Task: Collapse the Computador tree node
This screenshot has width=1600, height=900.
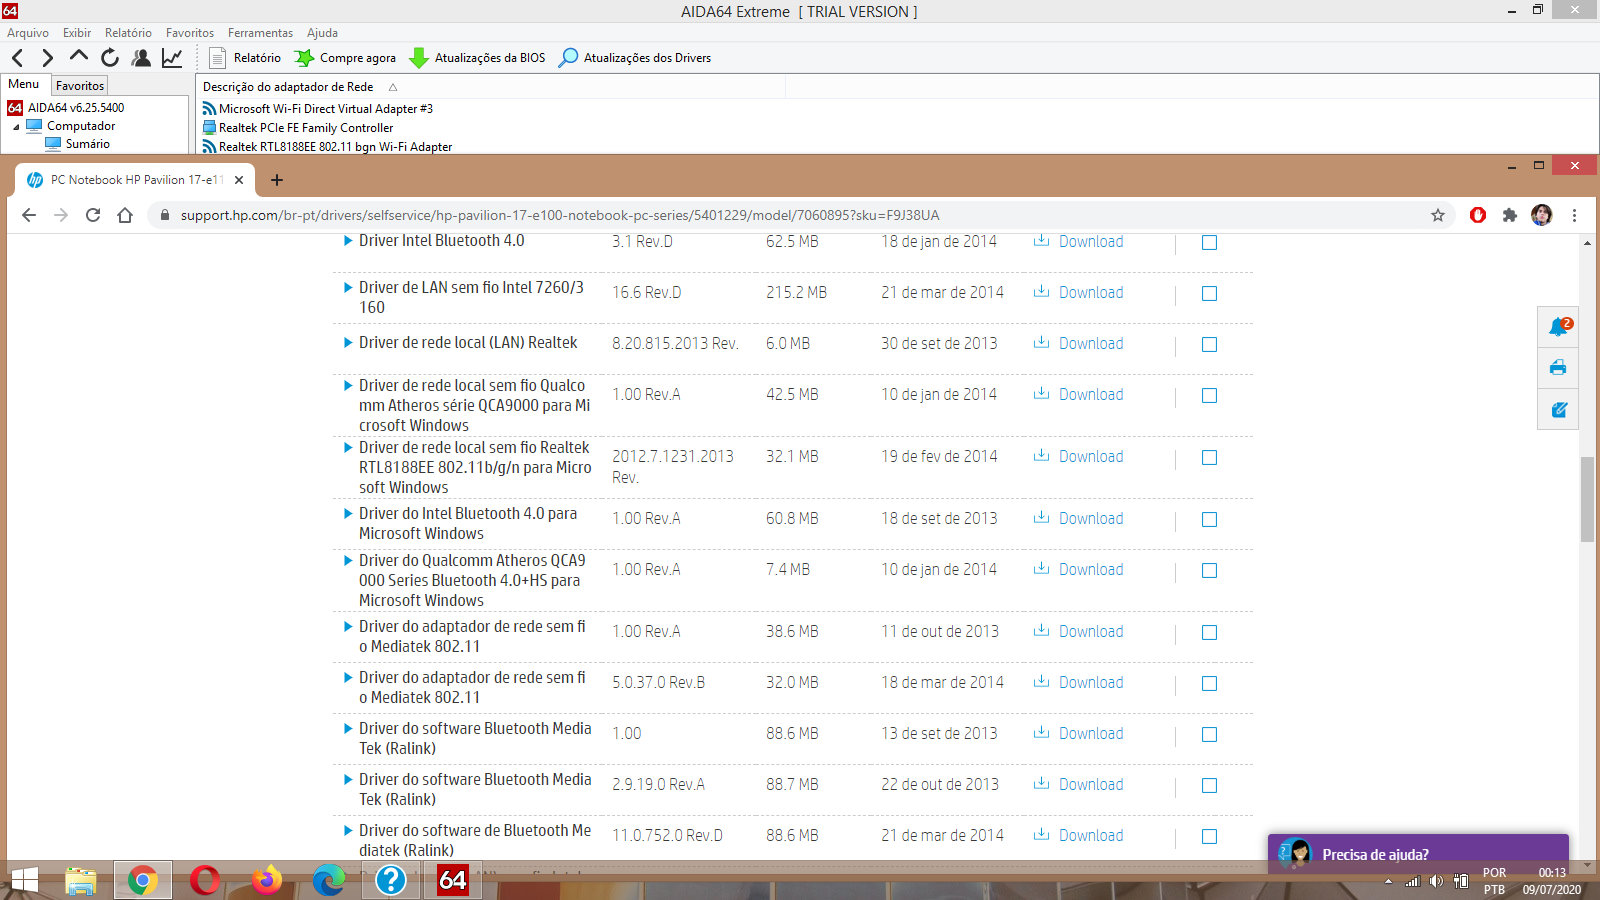Action: click(16, 127)
